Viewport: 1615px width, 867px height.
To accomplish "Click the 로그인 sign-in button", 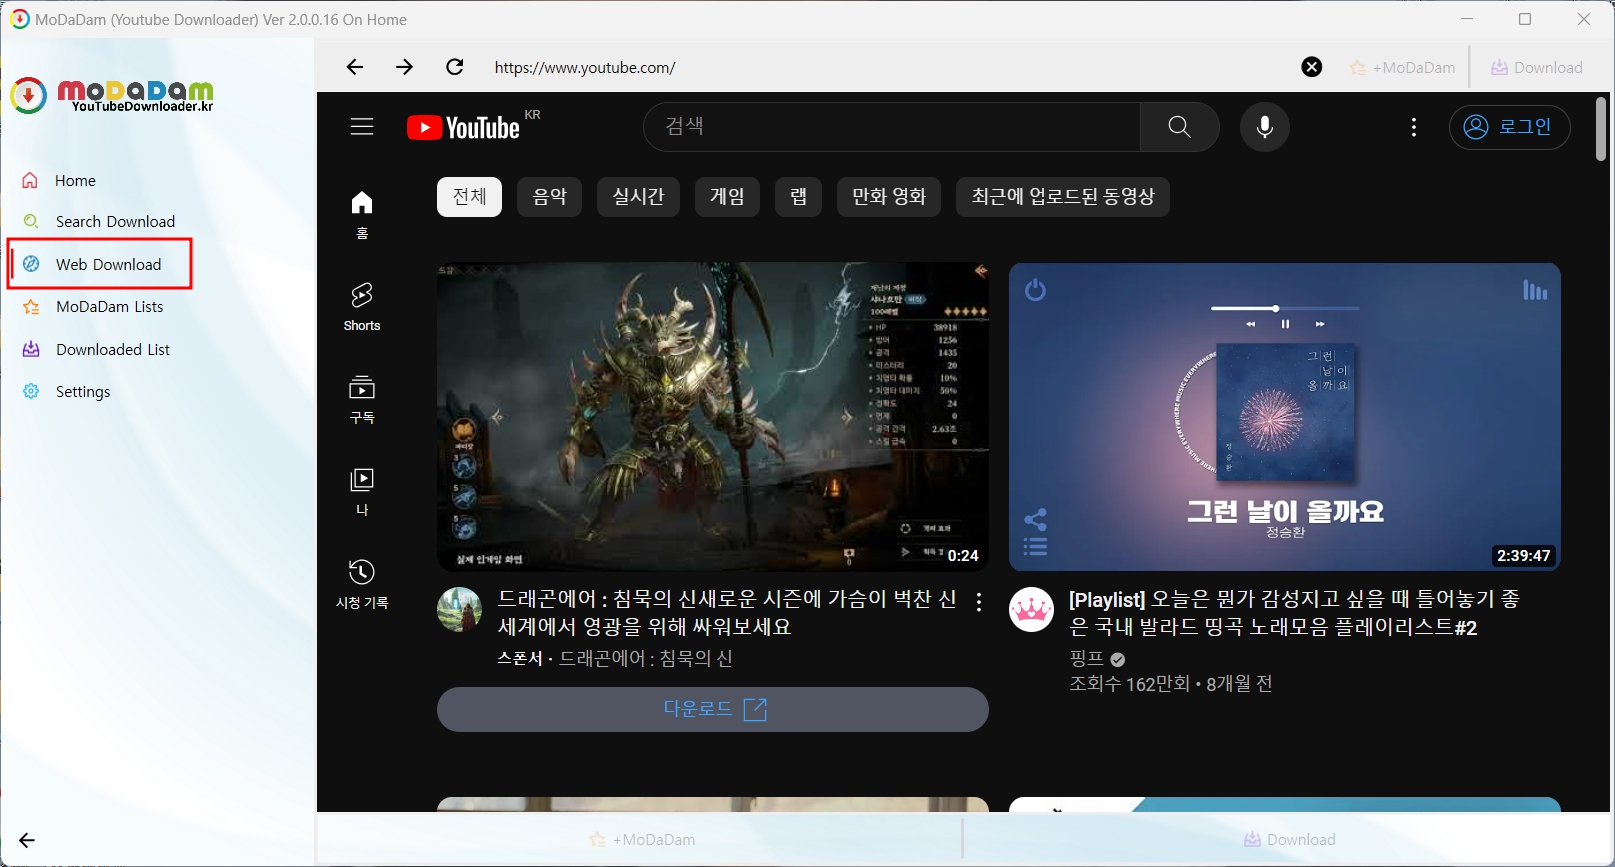I will [1509, 127].
